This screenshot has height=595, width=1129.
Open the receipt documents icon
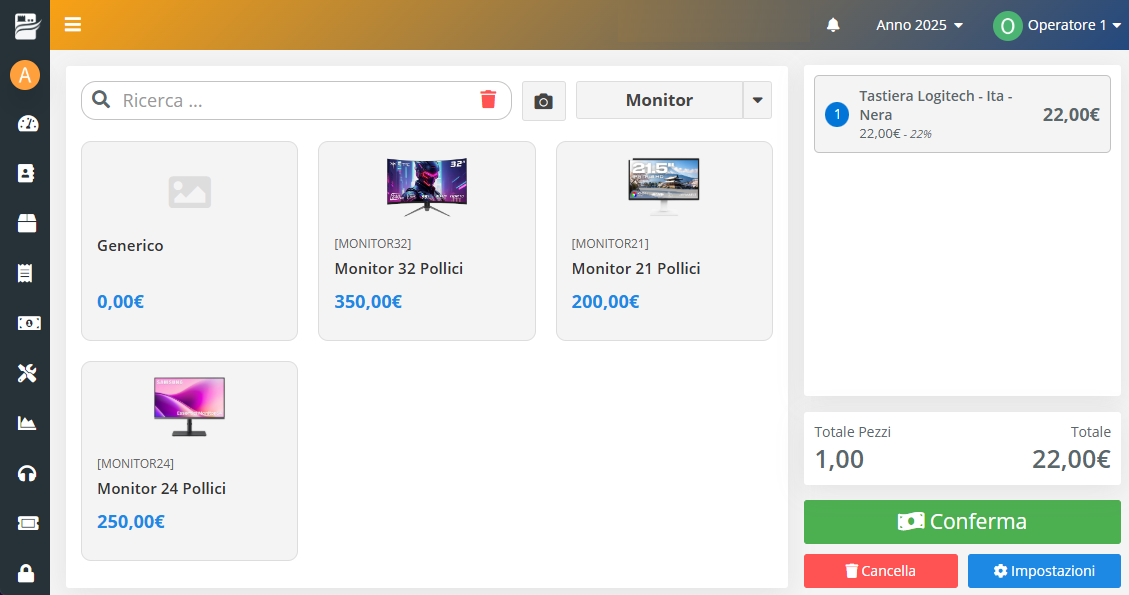25,273
